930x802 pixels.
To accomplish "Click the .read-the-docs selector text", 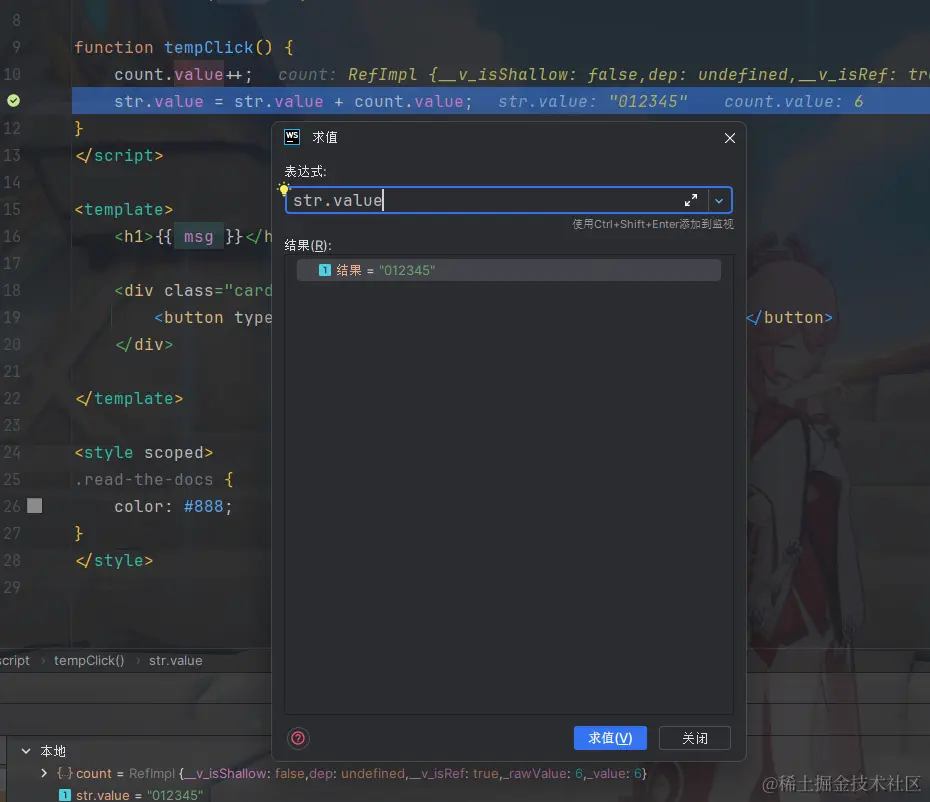I will click(x=144, y=479).
